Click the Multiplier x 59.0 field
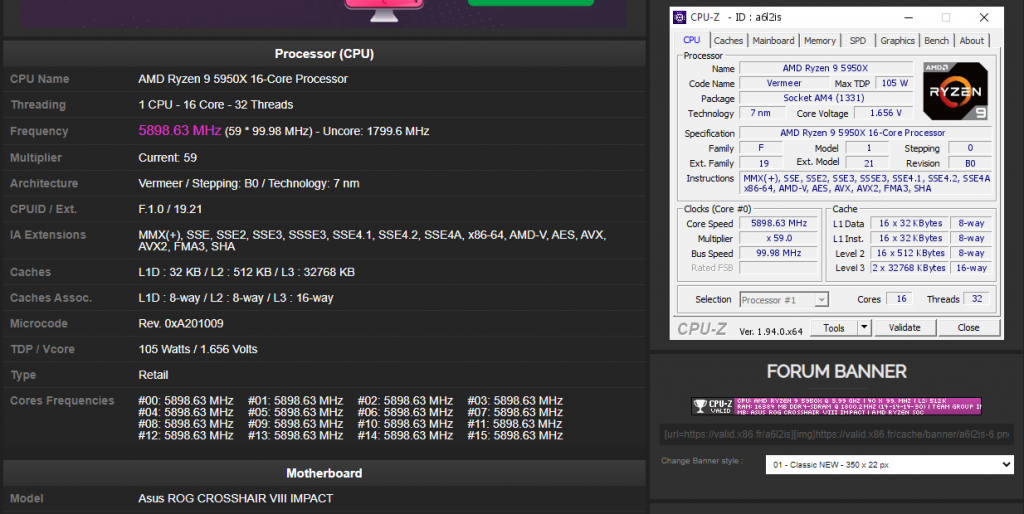The width and height of the screenshot is (1024, 514). tap(778, 238)
